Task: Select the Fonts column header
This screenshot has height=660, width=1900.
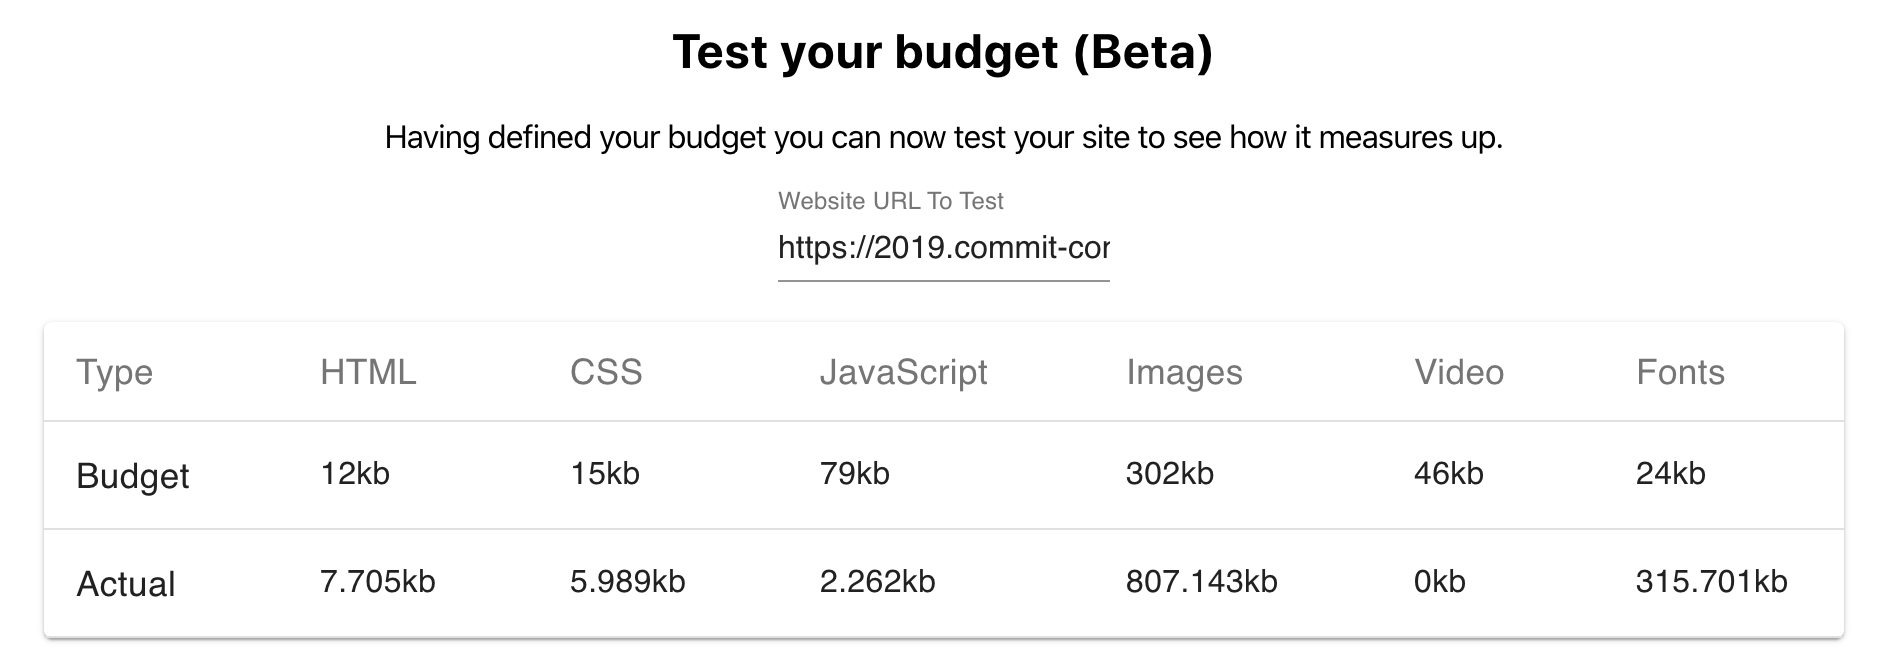Action: 1680,372
